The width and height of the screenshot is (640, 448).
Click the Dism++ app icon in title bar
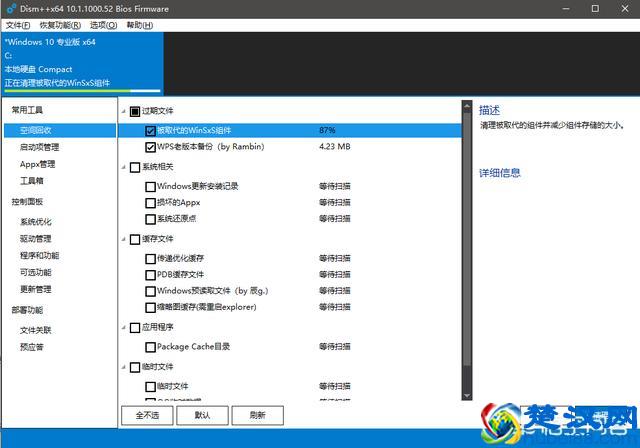pos(11,9)
